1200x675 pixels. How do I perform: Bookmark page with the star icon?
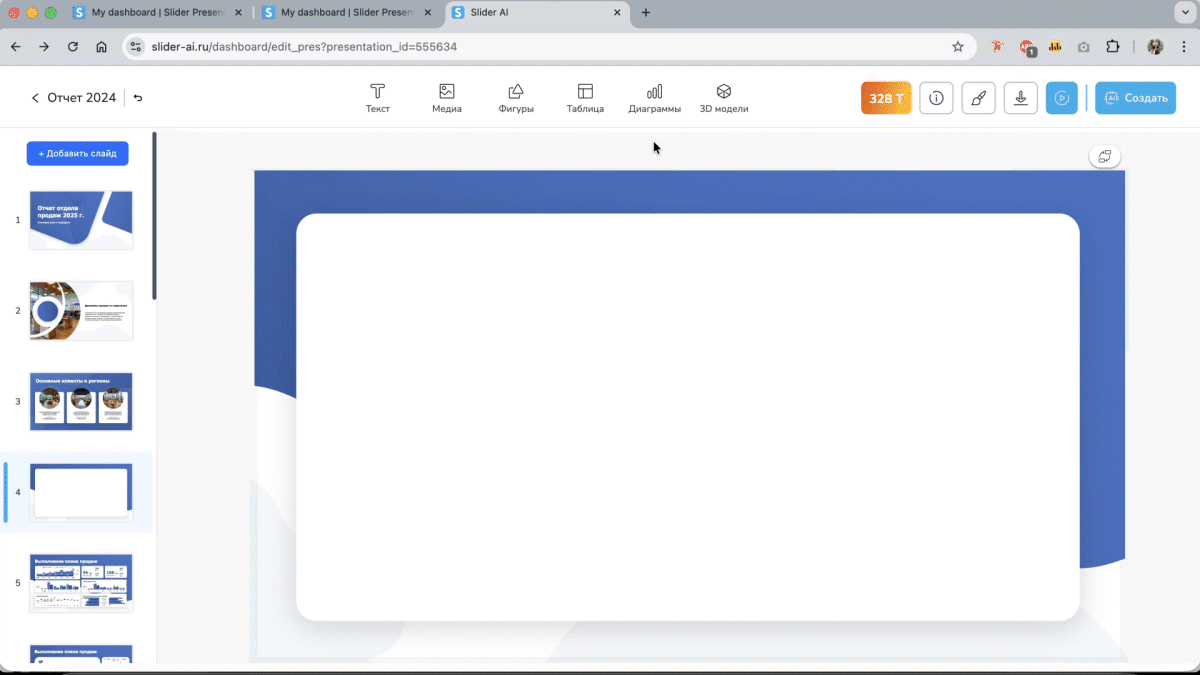click(958, 47)
